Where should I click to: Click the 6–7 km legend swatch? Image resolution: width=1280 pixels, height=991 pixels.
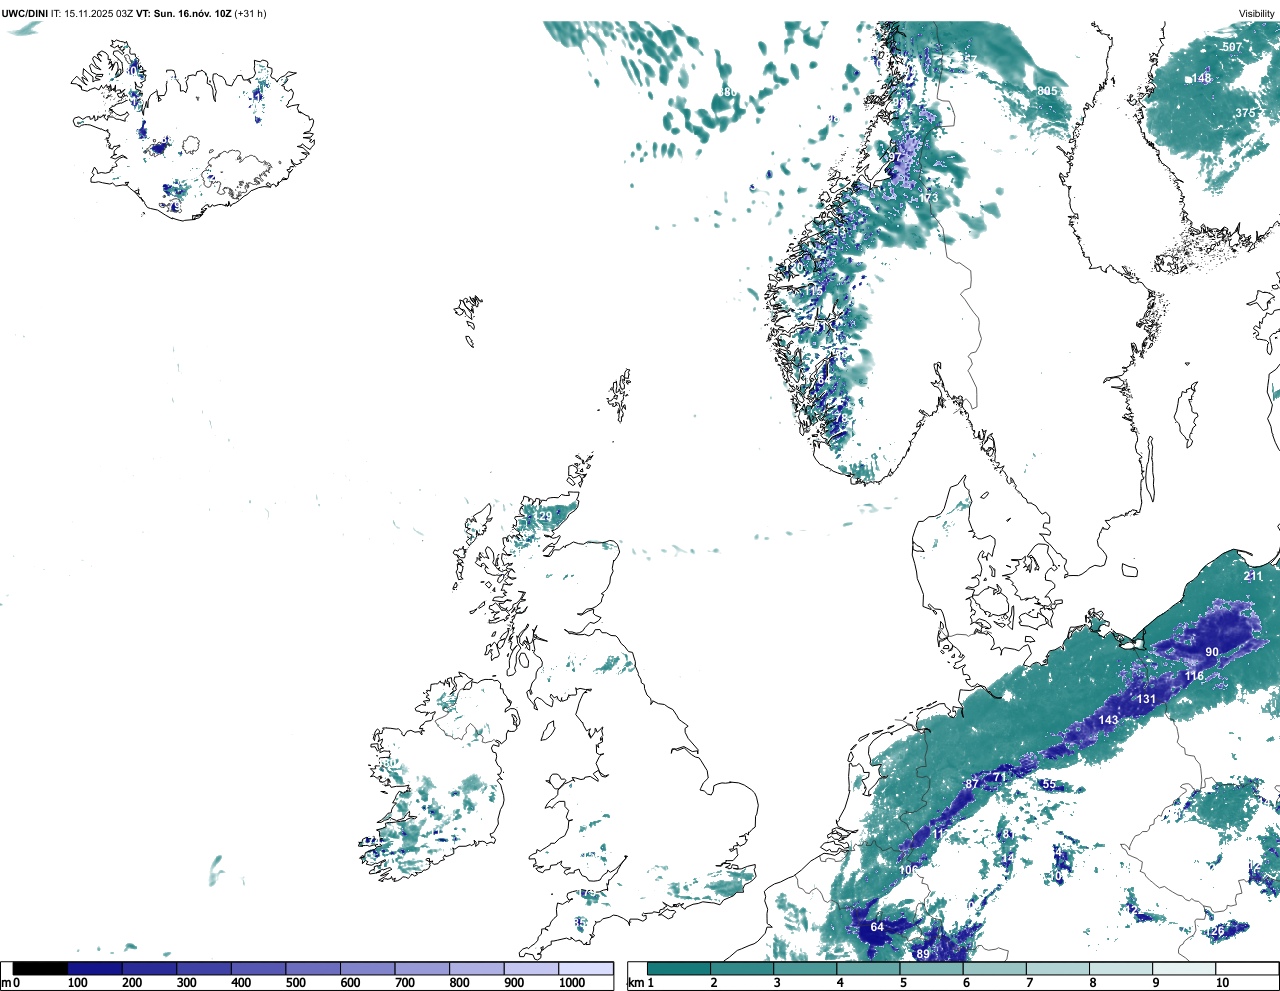(x=994, y=968)
